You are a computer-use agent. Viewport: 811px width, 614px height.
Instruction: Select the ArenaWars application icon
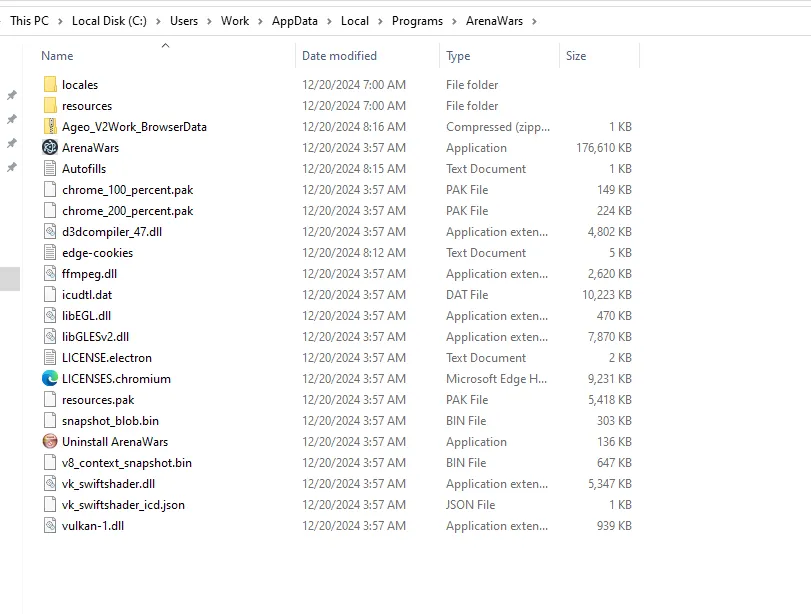tap(51, 148)
